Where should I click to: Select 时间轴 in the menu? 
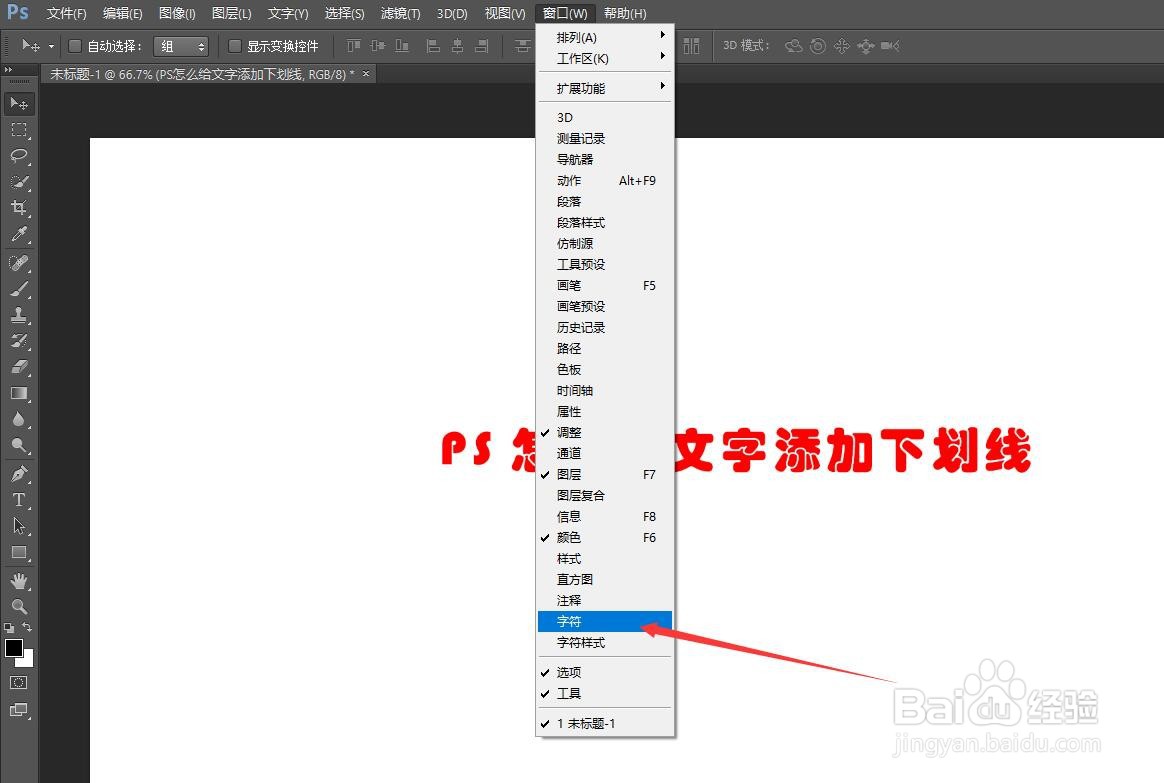pos(573,390)
